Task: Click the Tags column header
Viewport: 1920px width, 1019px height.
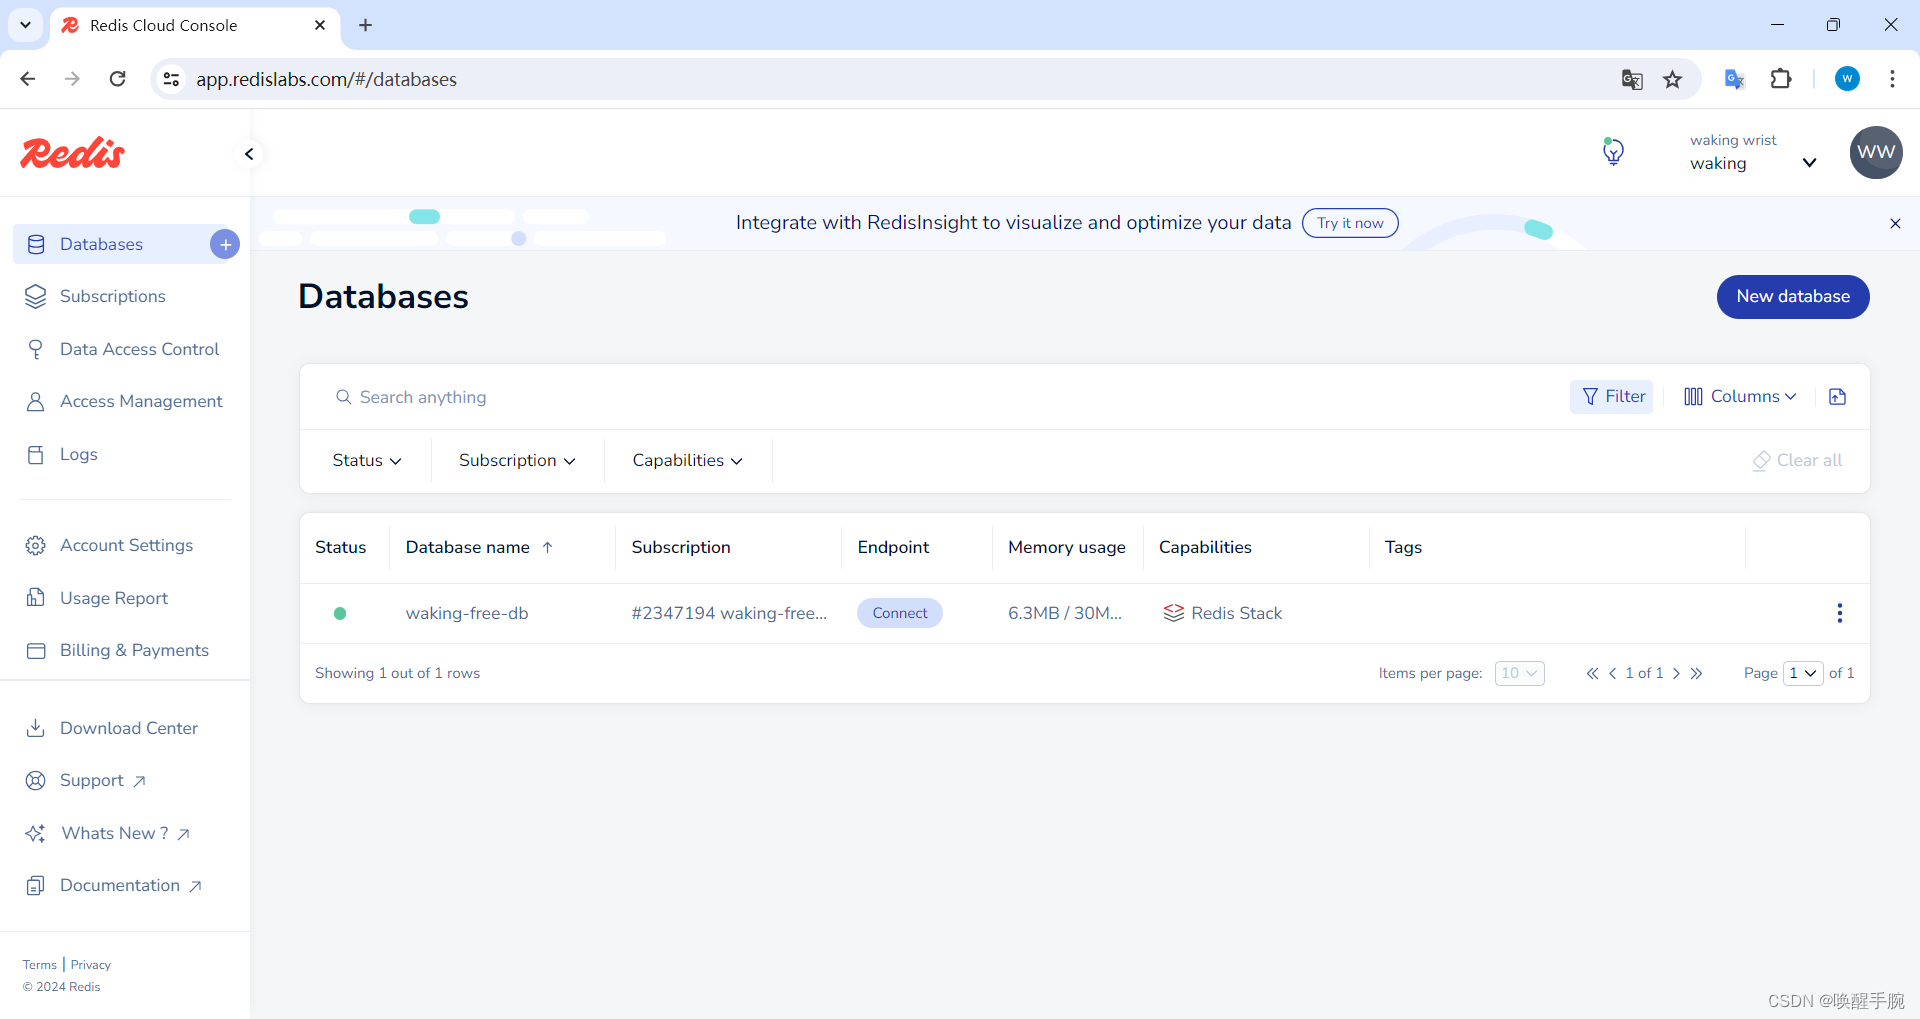Action: tap(1403, 547)
